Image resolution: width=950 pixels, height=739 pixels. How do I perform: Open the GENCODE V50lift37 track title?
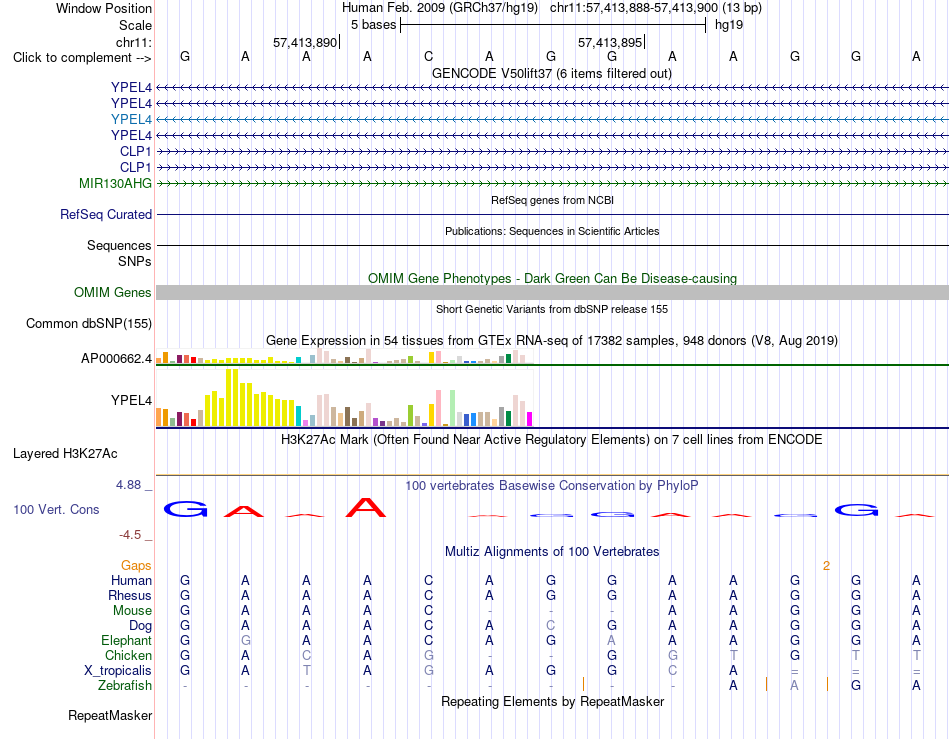552,73
